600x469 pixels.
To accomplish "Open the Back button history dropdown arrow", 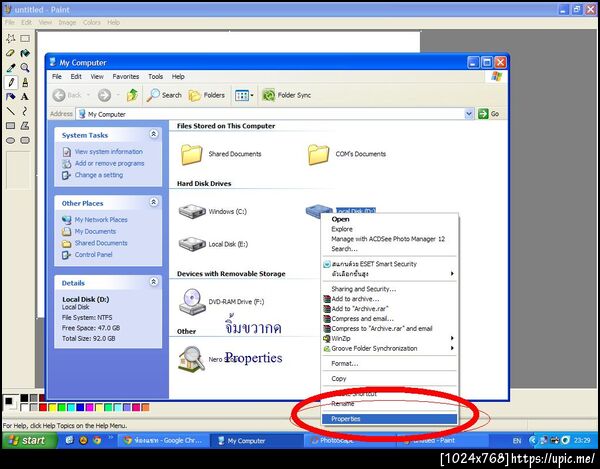I will 88,95.
